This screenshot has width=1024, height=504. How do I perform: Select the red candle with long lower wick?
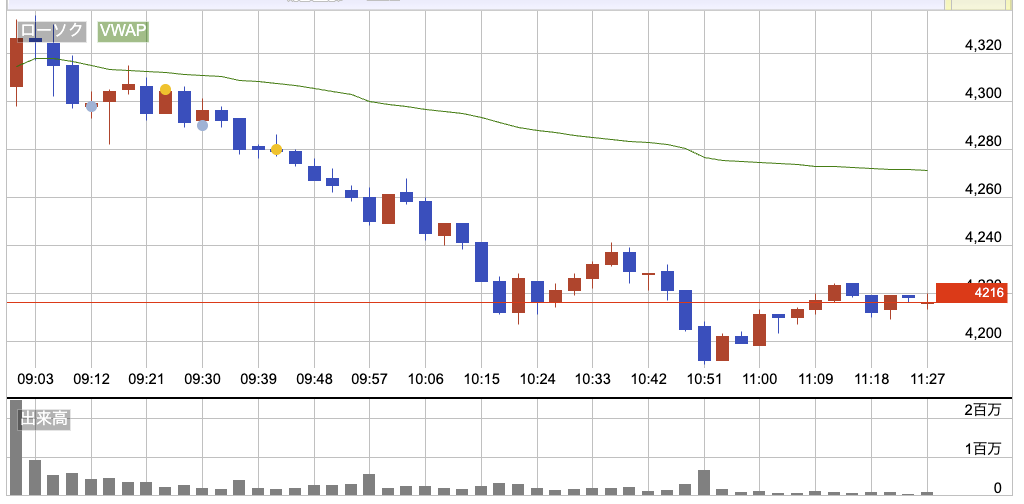coord(109,96)
